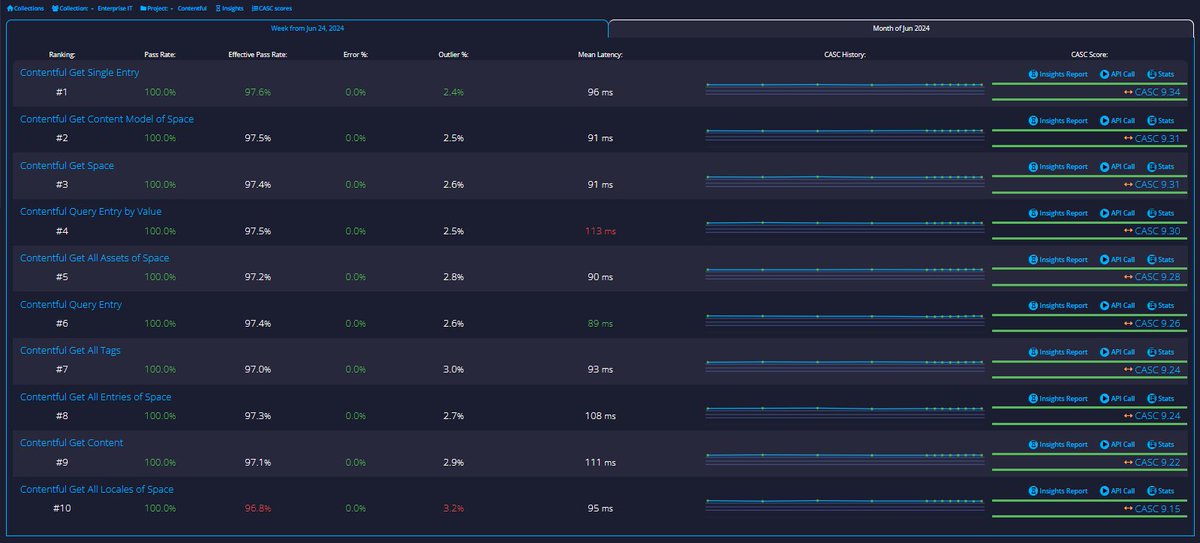The width and height of the screenshot is (1200, 543).
Task: Open Stats for Get All Locales of Space
Action: tap(1160, 491)
